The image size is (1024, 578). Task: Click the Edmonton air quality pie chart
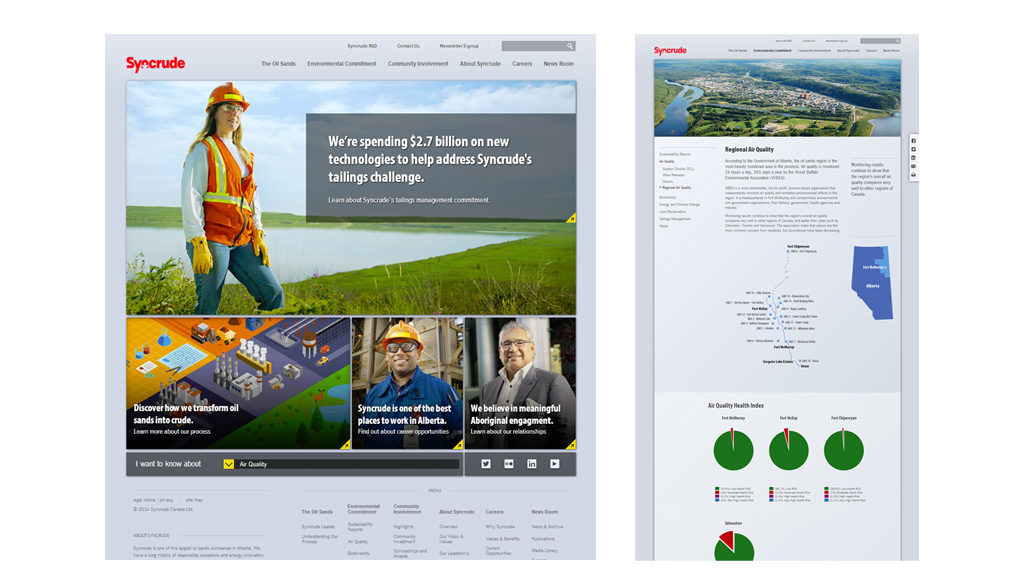click(x=734, y=546)
